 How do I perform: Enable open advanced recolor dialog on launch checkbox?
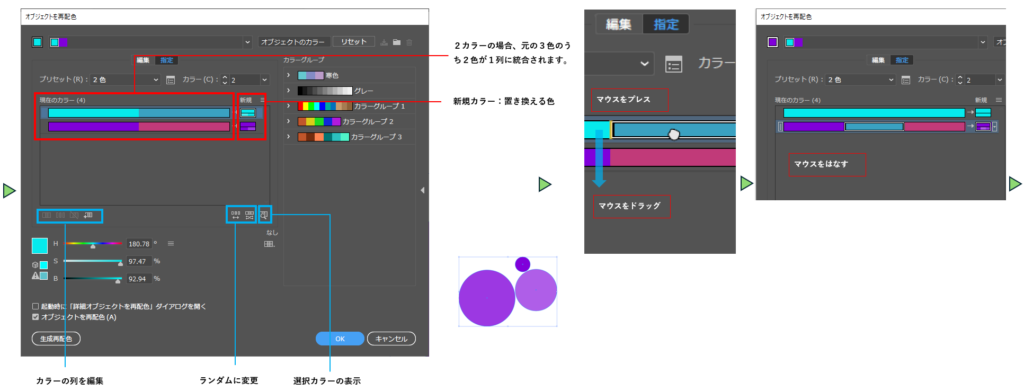pos(35,306)
